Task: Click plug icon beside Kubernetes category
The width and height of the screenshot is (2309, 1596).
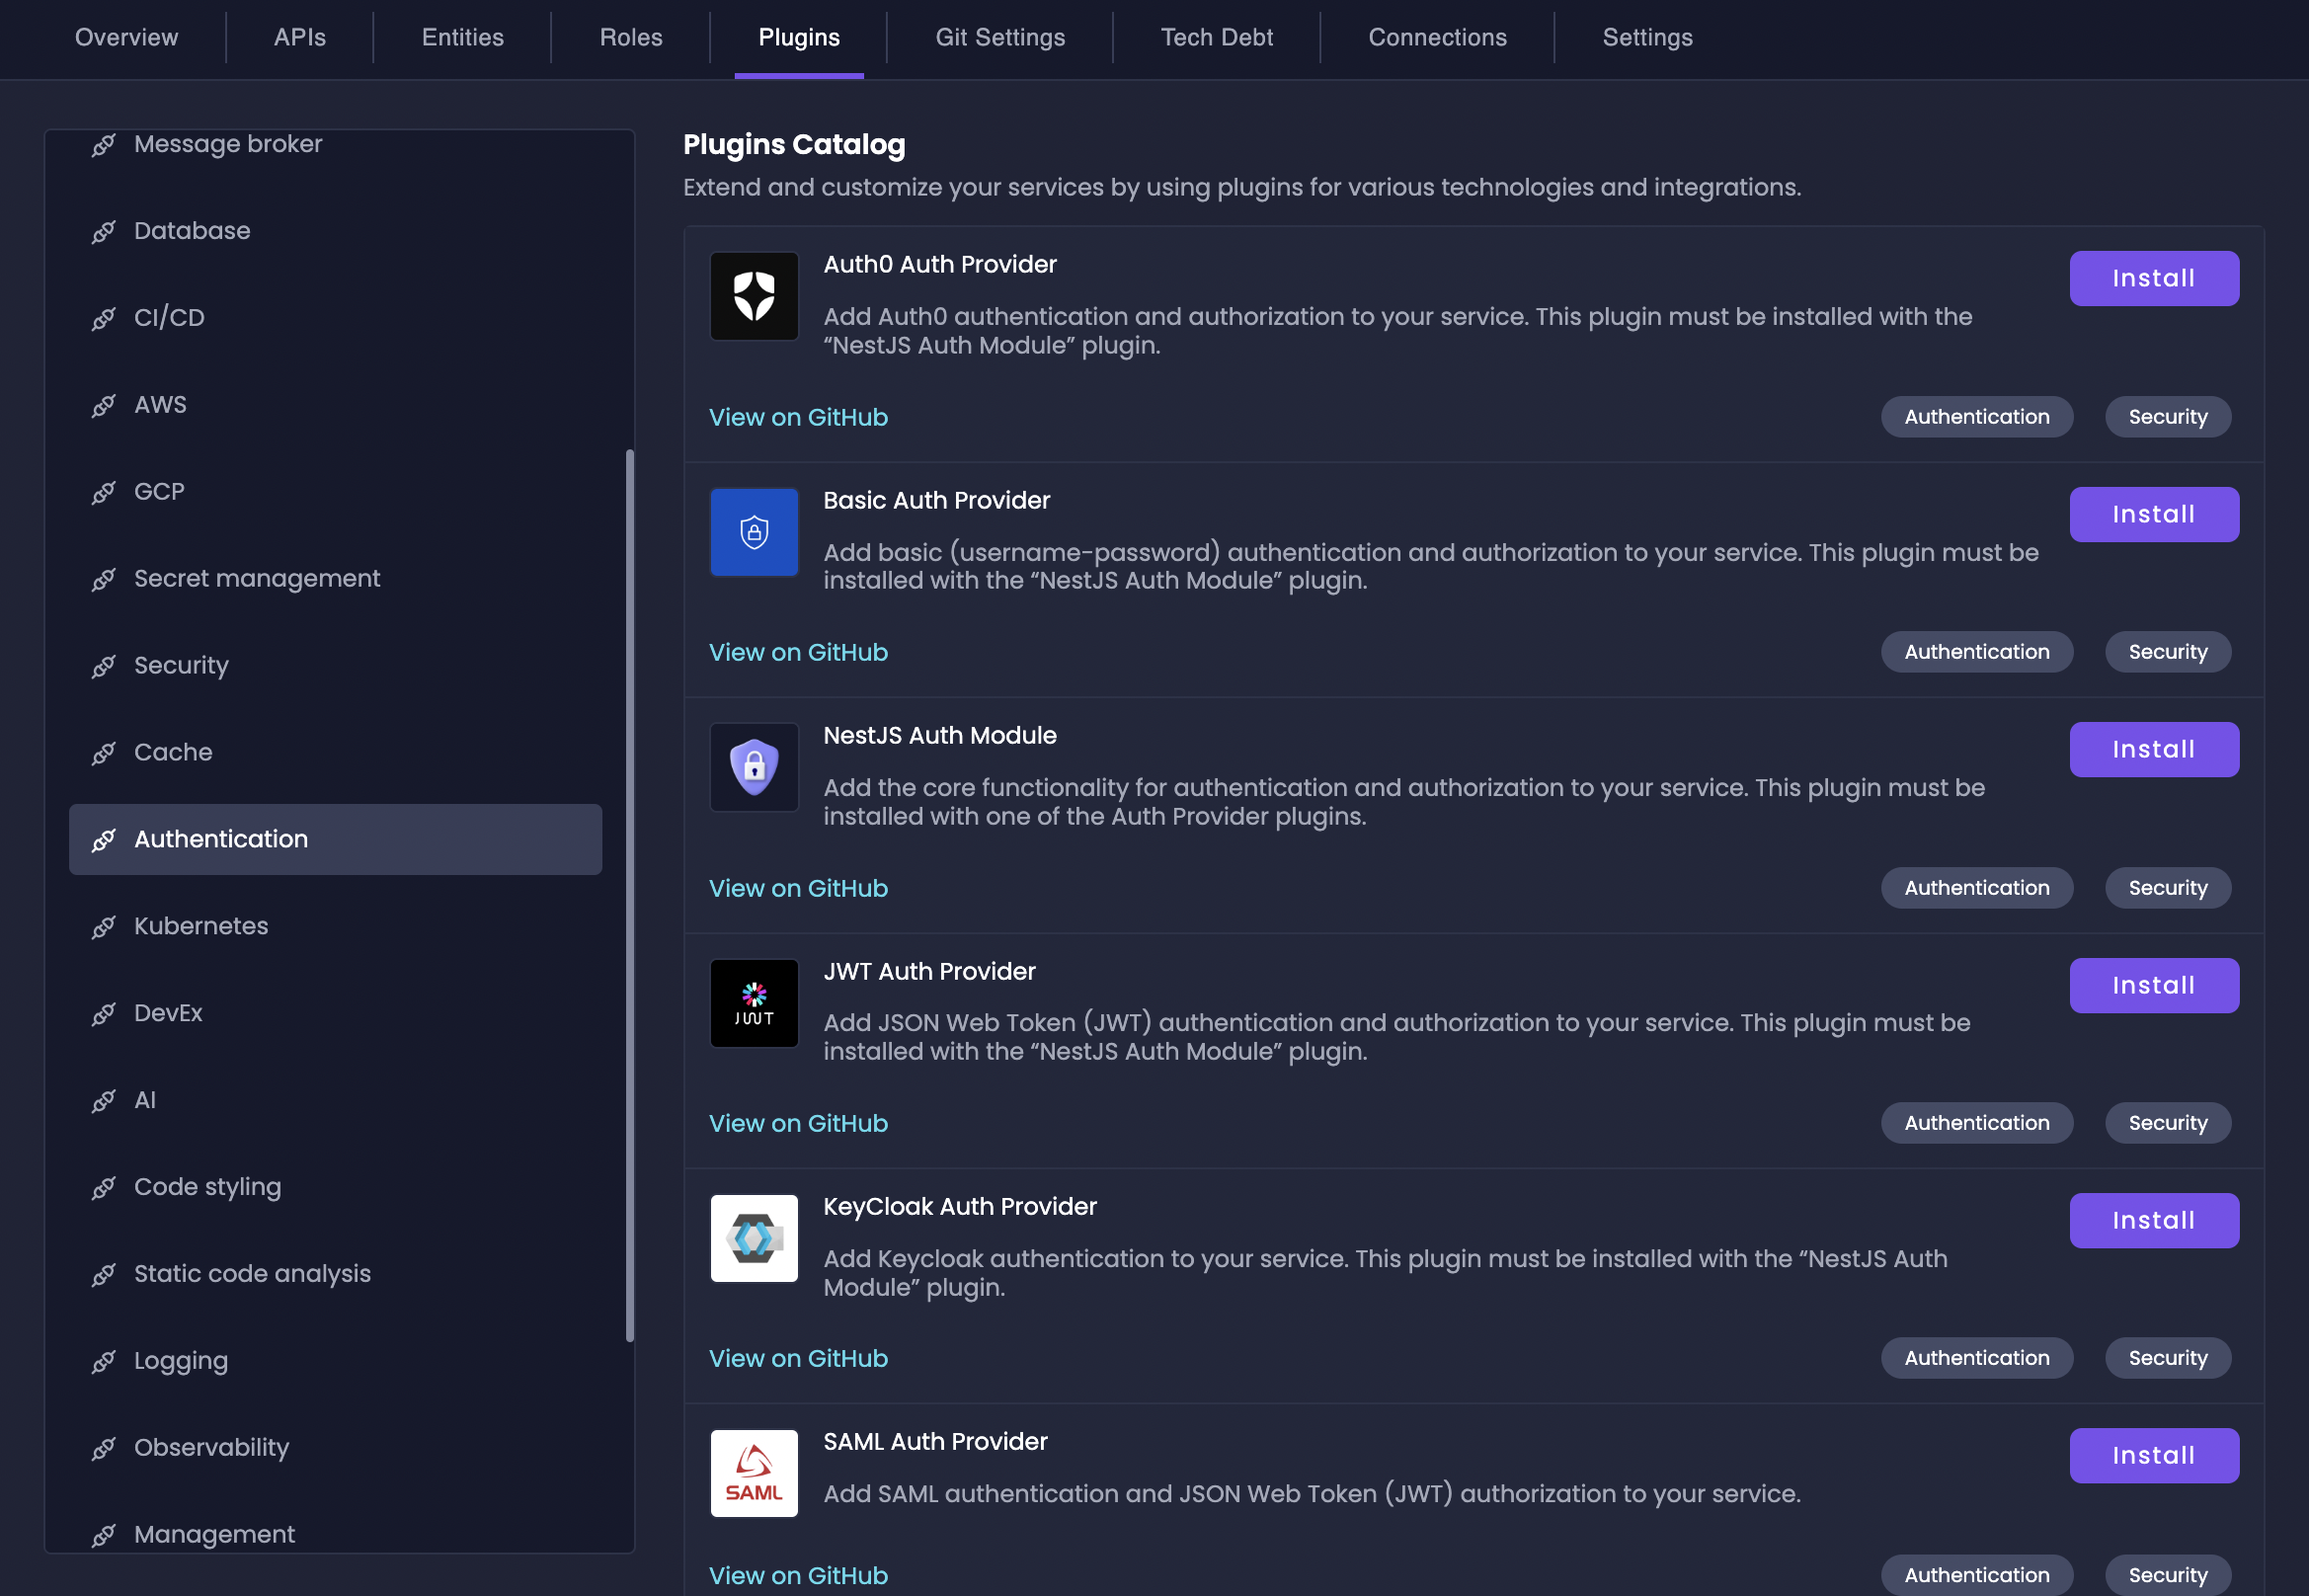Action: (104, 927)
